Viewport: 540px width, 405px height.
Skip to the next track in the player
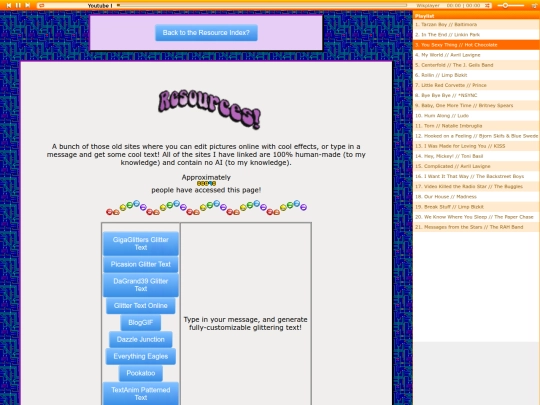click(x=28, y=5)
